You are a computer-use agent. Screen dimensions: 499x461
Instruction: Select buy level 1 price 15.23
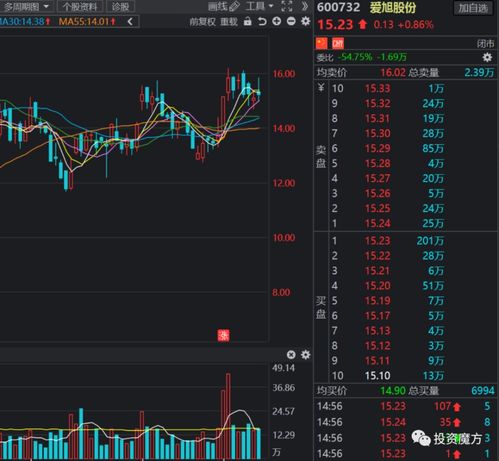pos(377,241)
